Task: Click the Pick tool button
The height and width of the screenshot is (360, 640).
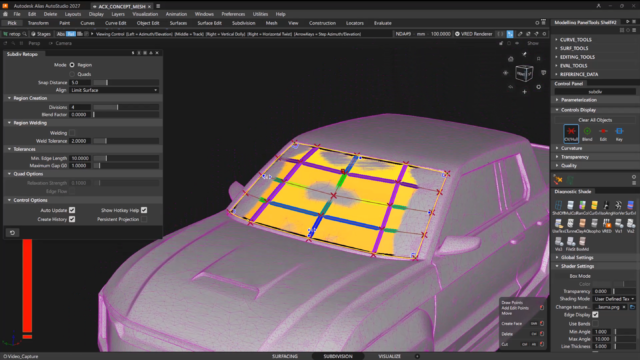Action: (x=12, y=23)
